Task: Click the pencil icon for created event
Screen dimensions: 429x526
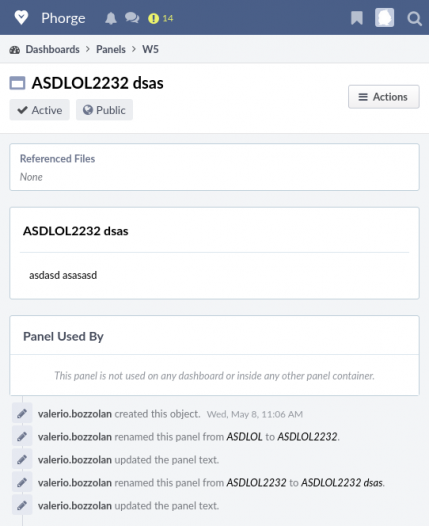Action: coord(22,413)
